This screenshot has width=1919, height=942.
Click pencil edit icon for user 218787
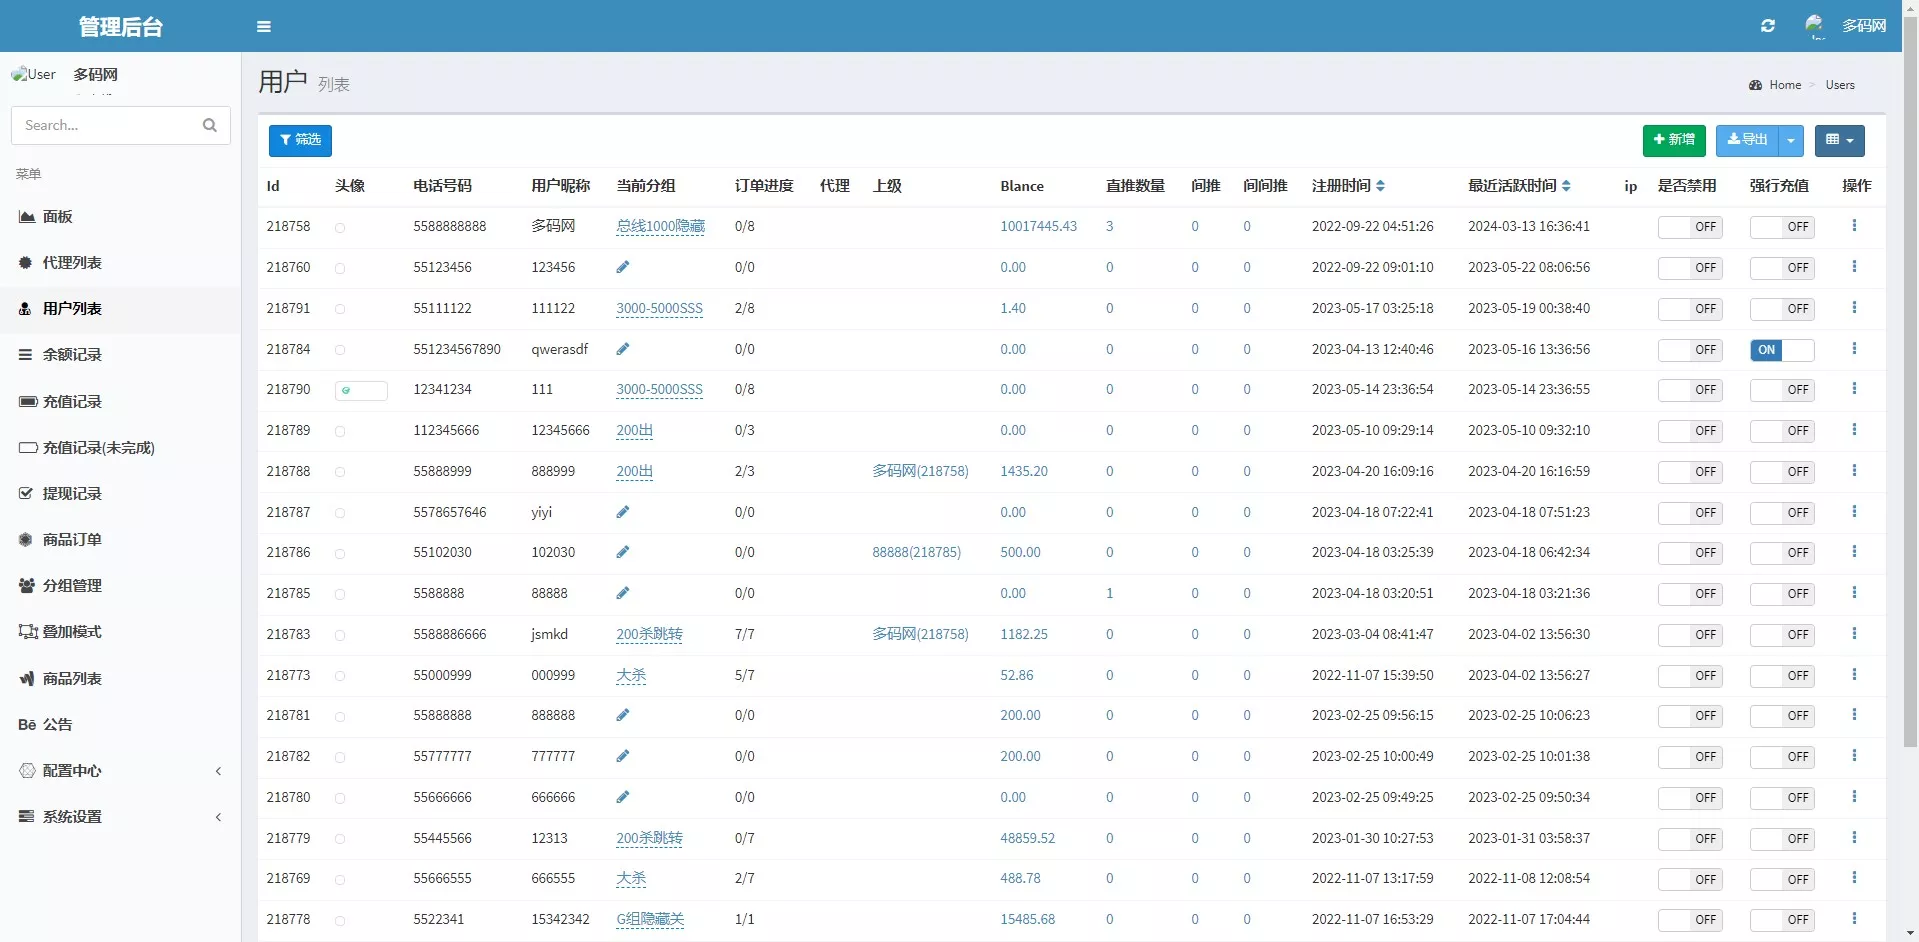622,512
